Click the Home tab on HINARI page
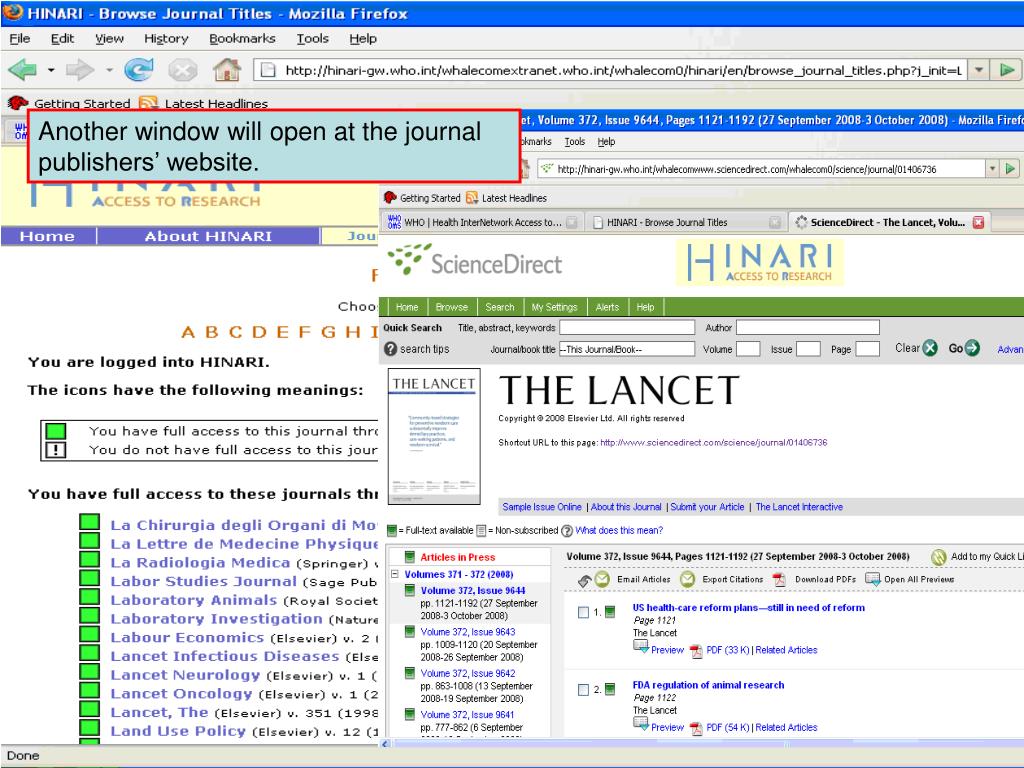Image resolution: width=1024 pixels, height=768 pixels. pos(47,236)
